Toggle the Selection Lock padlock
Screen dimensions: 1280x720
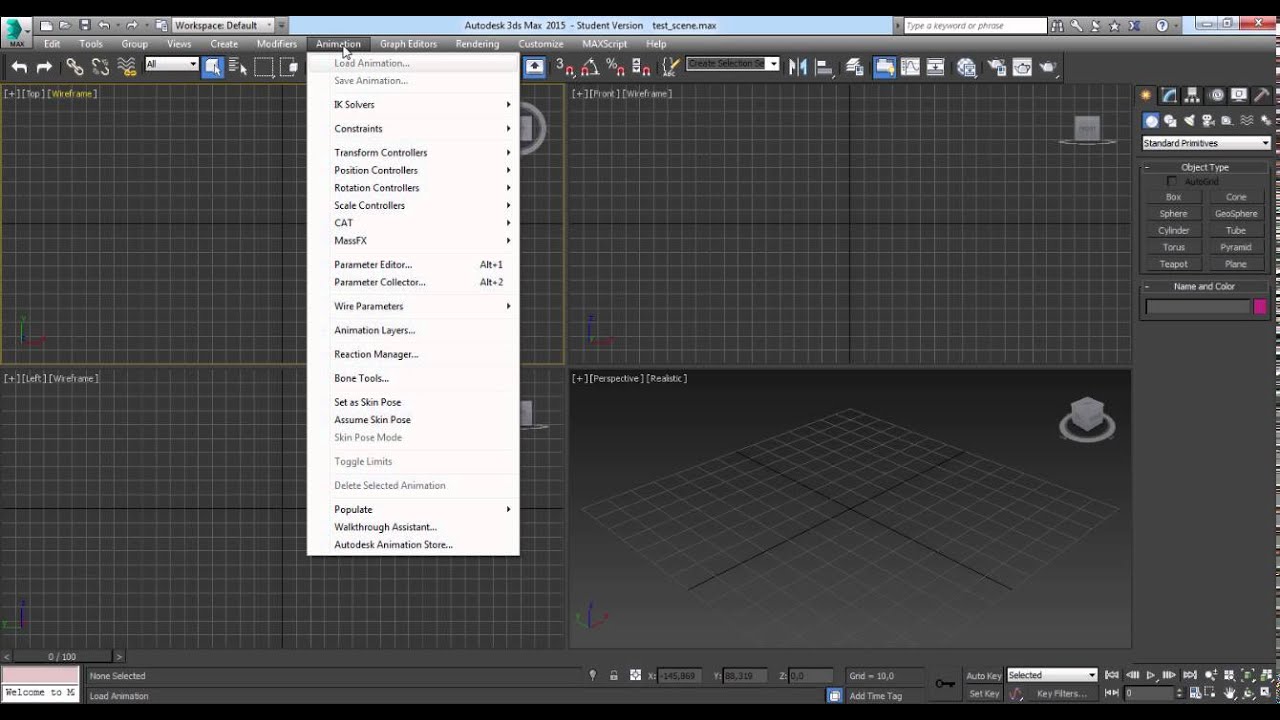point(613,676)
